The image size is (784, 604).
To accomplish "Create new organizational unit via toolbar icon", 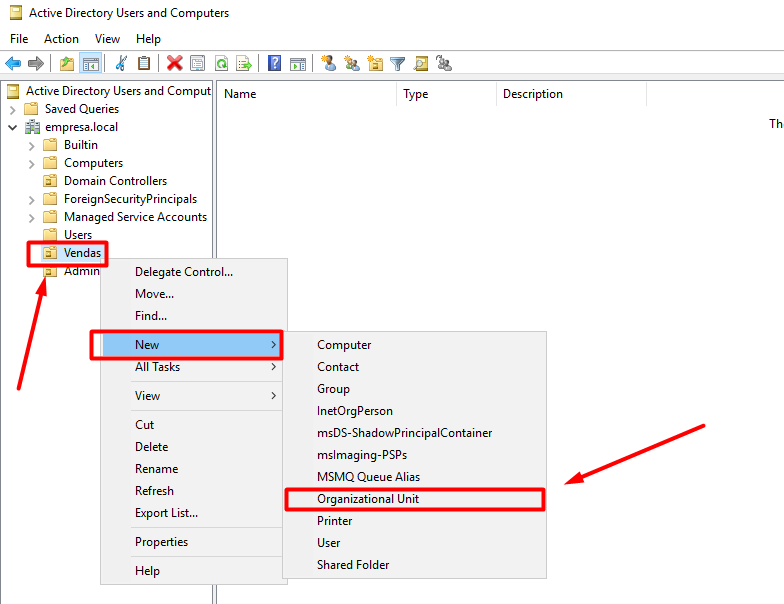I will click(375, 64).
